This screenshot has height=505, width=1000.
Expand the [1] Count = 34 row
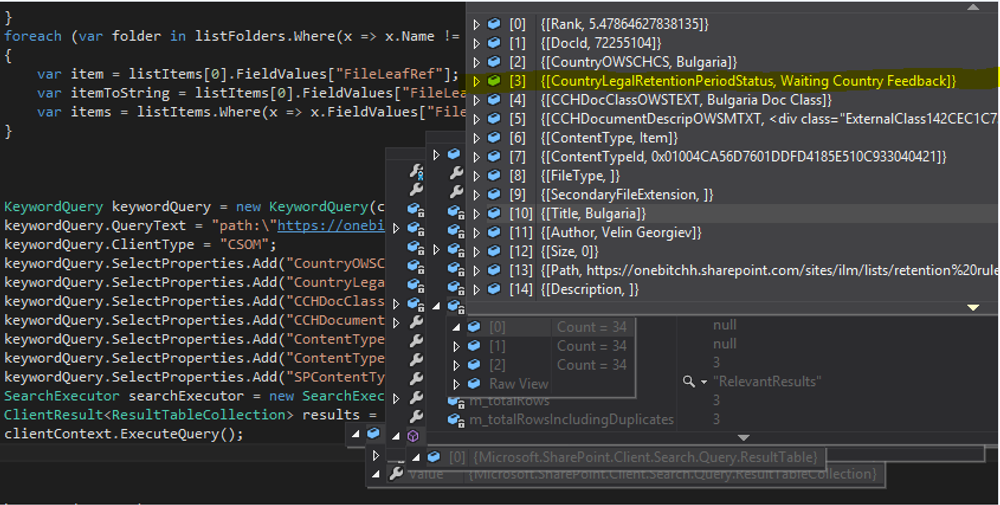pyautogui.click(x=456, y=346)
